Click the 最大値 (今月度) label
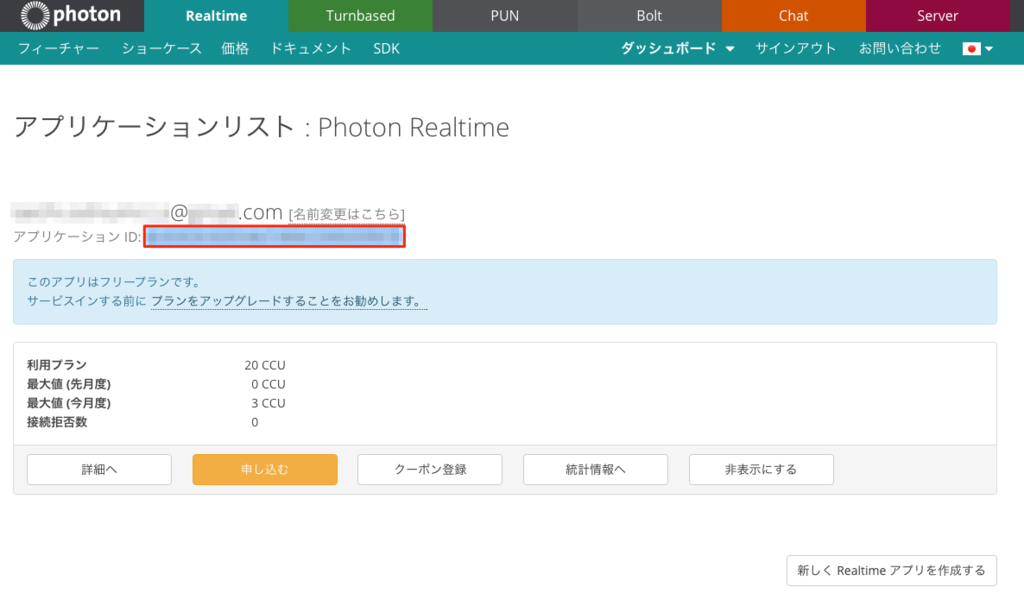The image size is (1024, 606). 69,403
